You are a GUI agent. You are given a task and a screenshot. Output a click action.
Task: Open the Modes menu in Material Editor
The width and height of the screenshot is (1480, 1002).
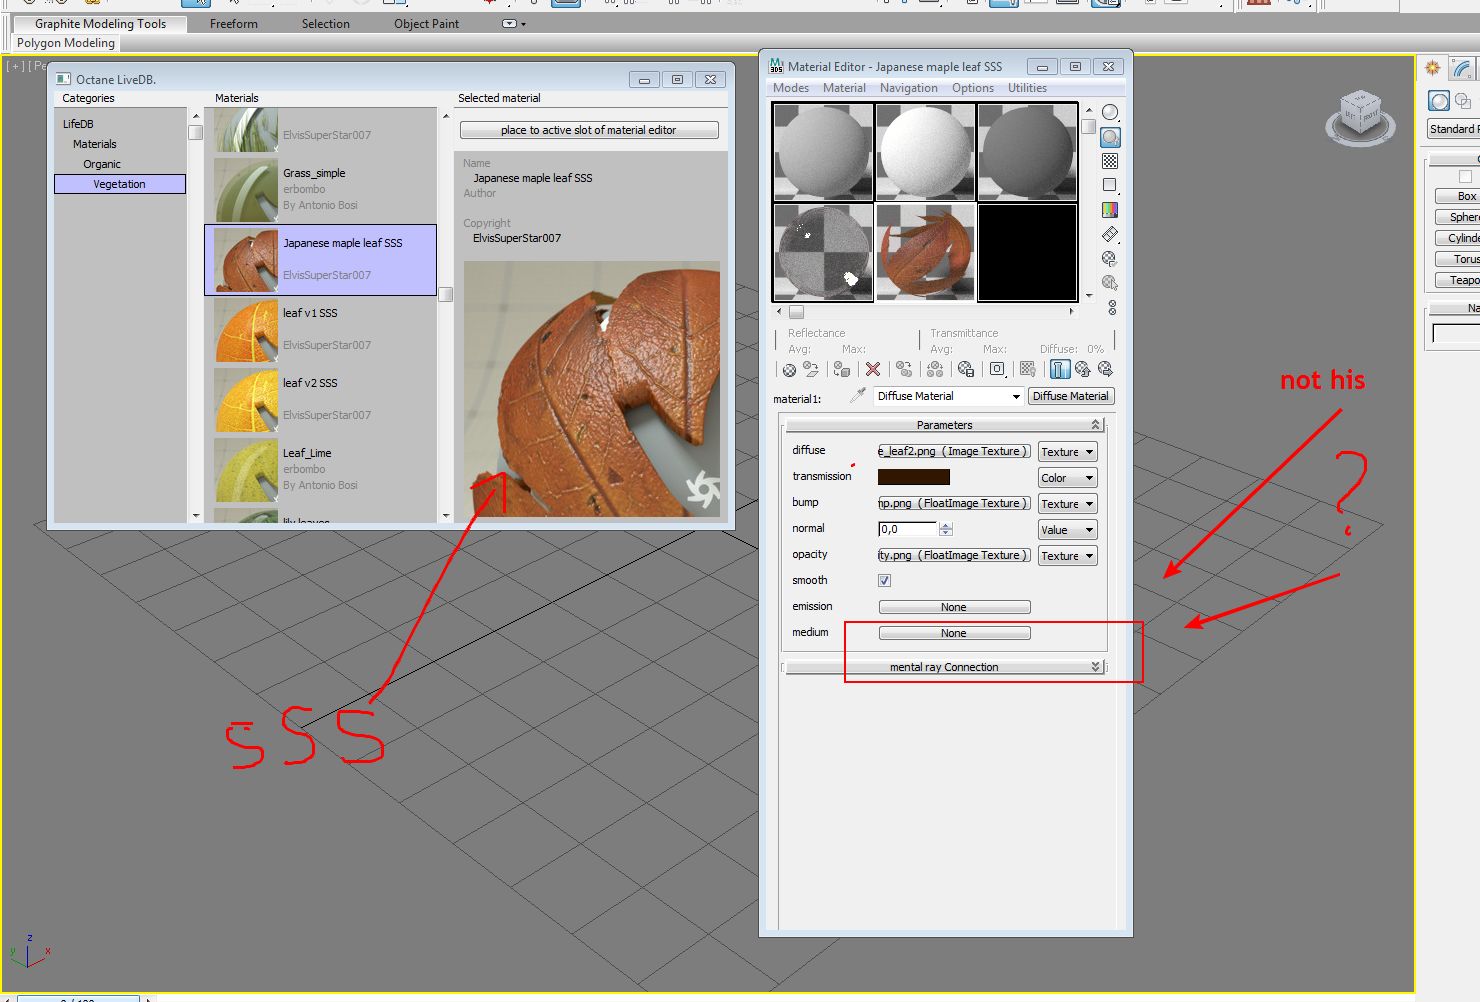tap(791, 88)
